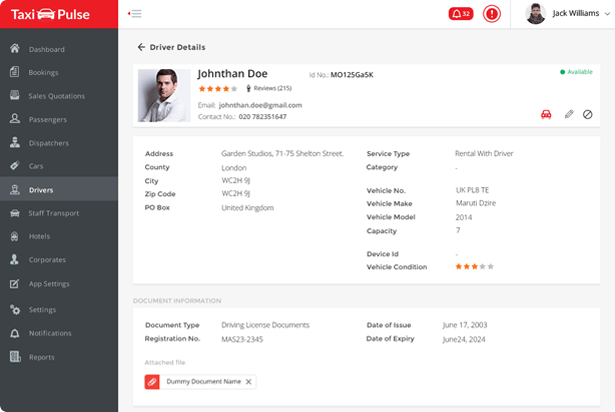Click Rental With Driver service type
Viewport: 615px width, 412px height.
coord(484,153)
